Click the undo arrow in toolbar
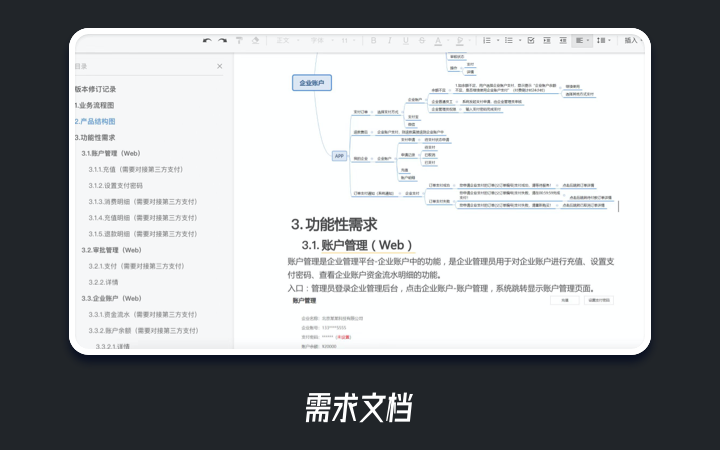720x450 pixels. [207, 41]
